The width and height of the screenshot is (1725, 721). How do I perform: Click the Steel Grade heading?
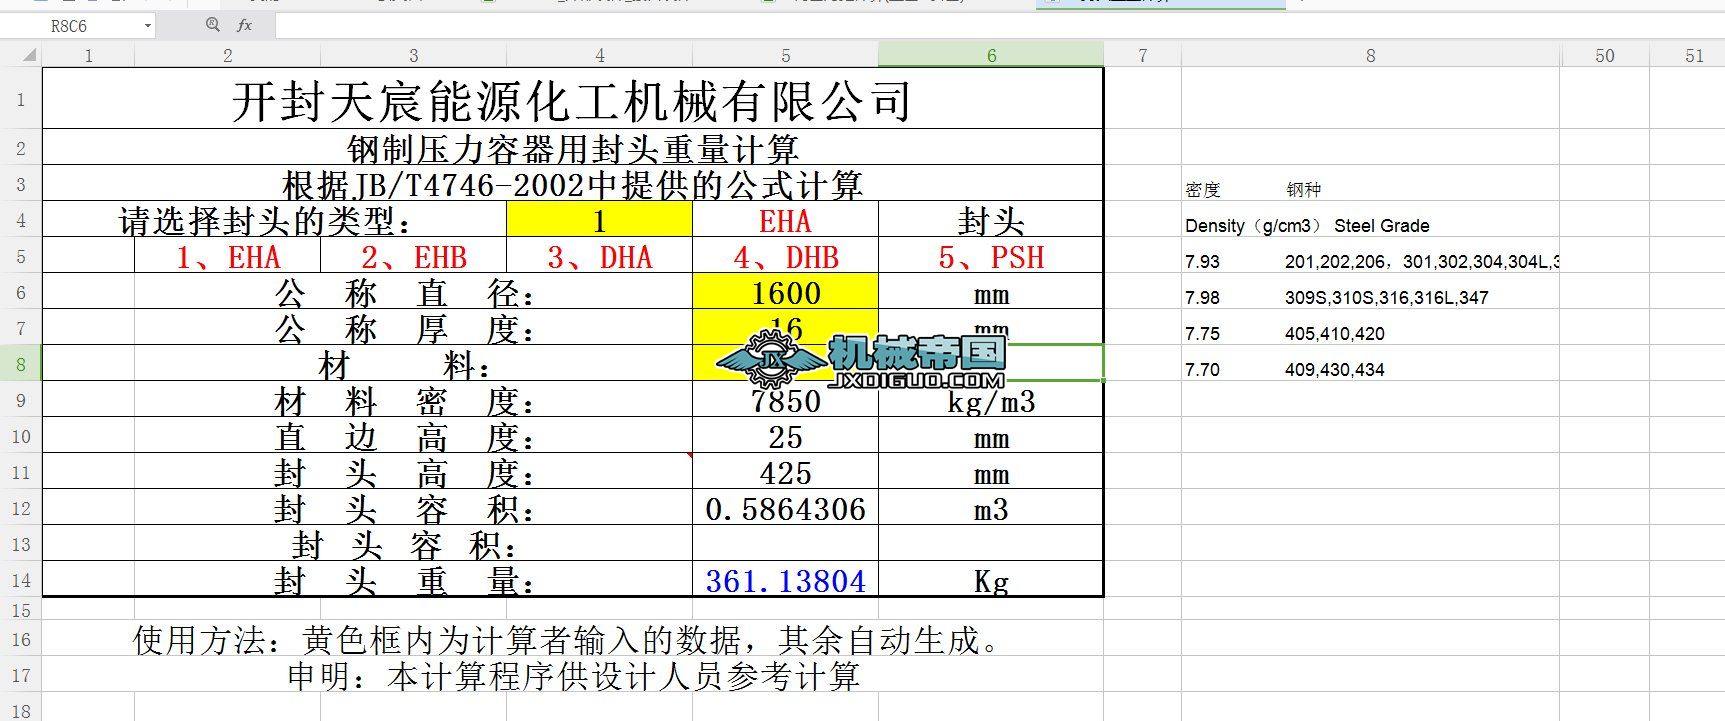[x=1381, y=225]
